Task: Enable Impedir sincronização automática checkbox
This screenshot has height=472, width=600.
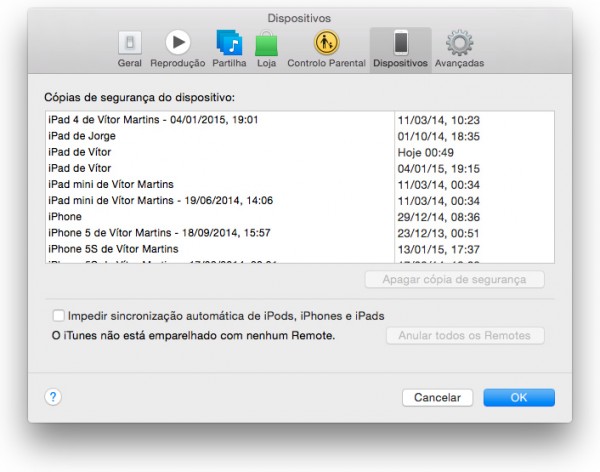Action: (x=59, y=316)
